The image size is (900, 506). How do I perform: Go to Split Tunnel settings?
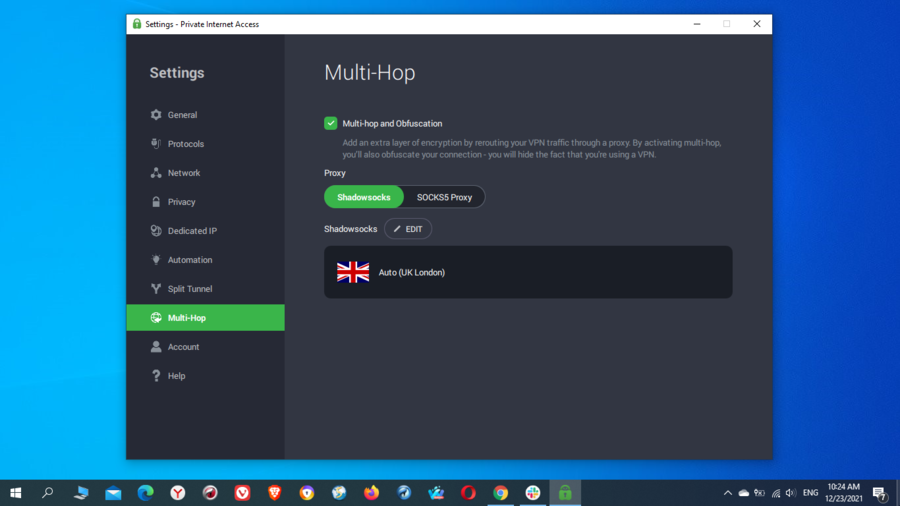pos(189,289)
